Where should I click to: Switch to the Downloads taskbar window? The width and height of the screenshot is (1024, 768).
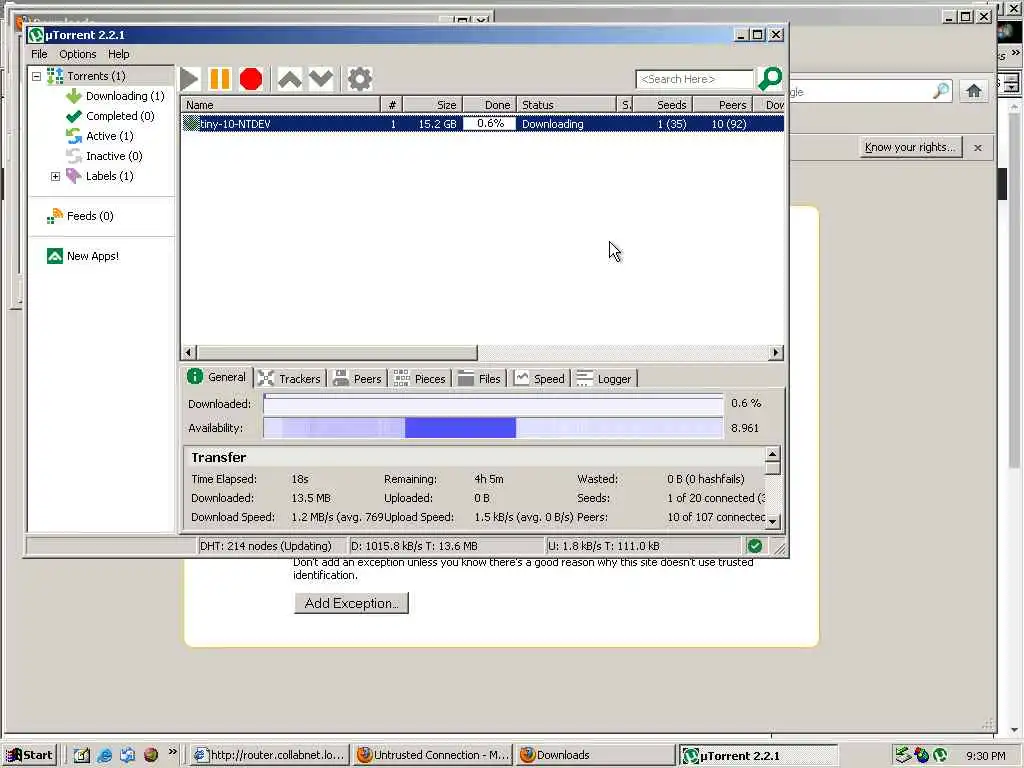[x=596, y=755]
